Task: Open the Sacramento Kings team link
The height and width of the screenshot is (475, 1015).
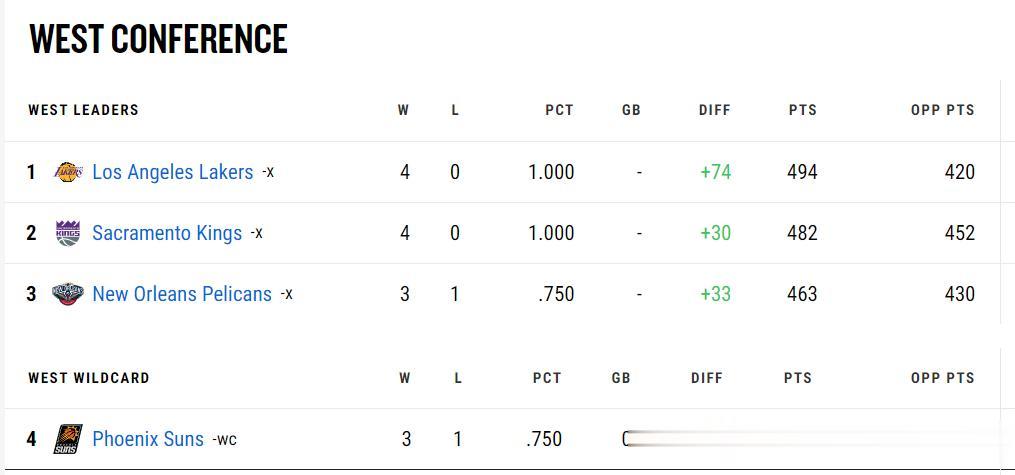Action: (167, 233)
